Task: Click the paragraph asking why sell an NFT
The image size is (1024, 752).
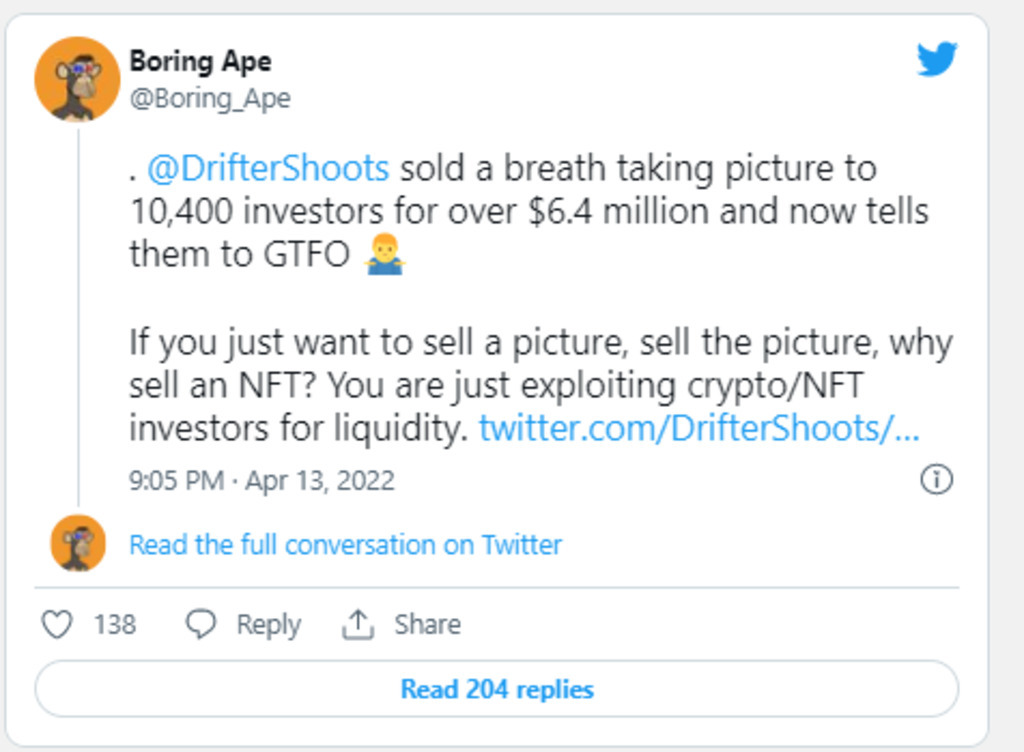Action: [540, 386]
